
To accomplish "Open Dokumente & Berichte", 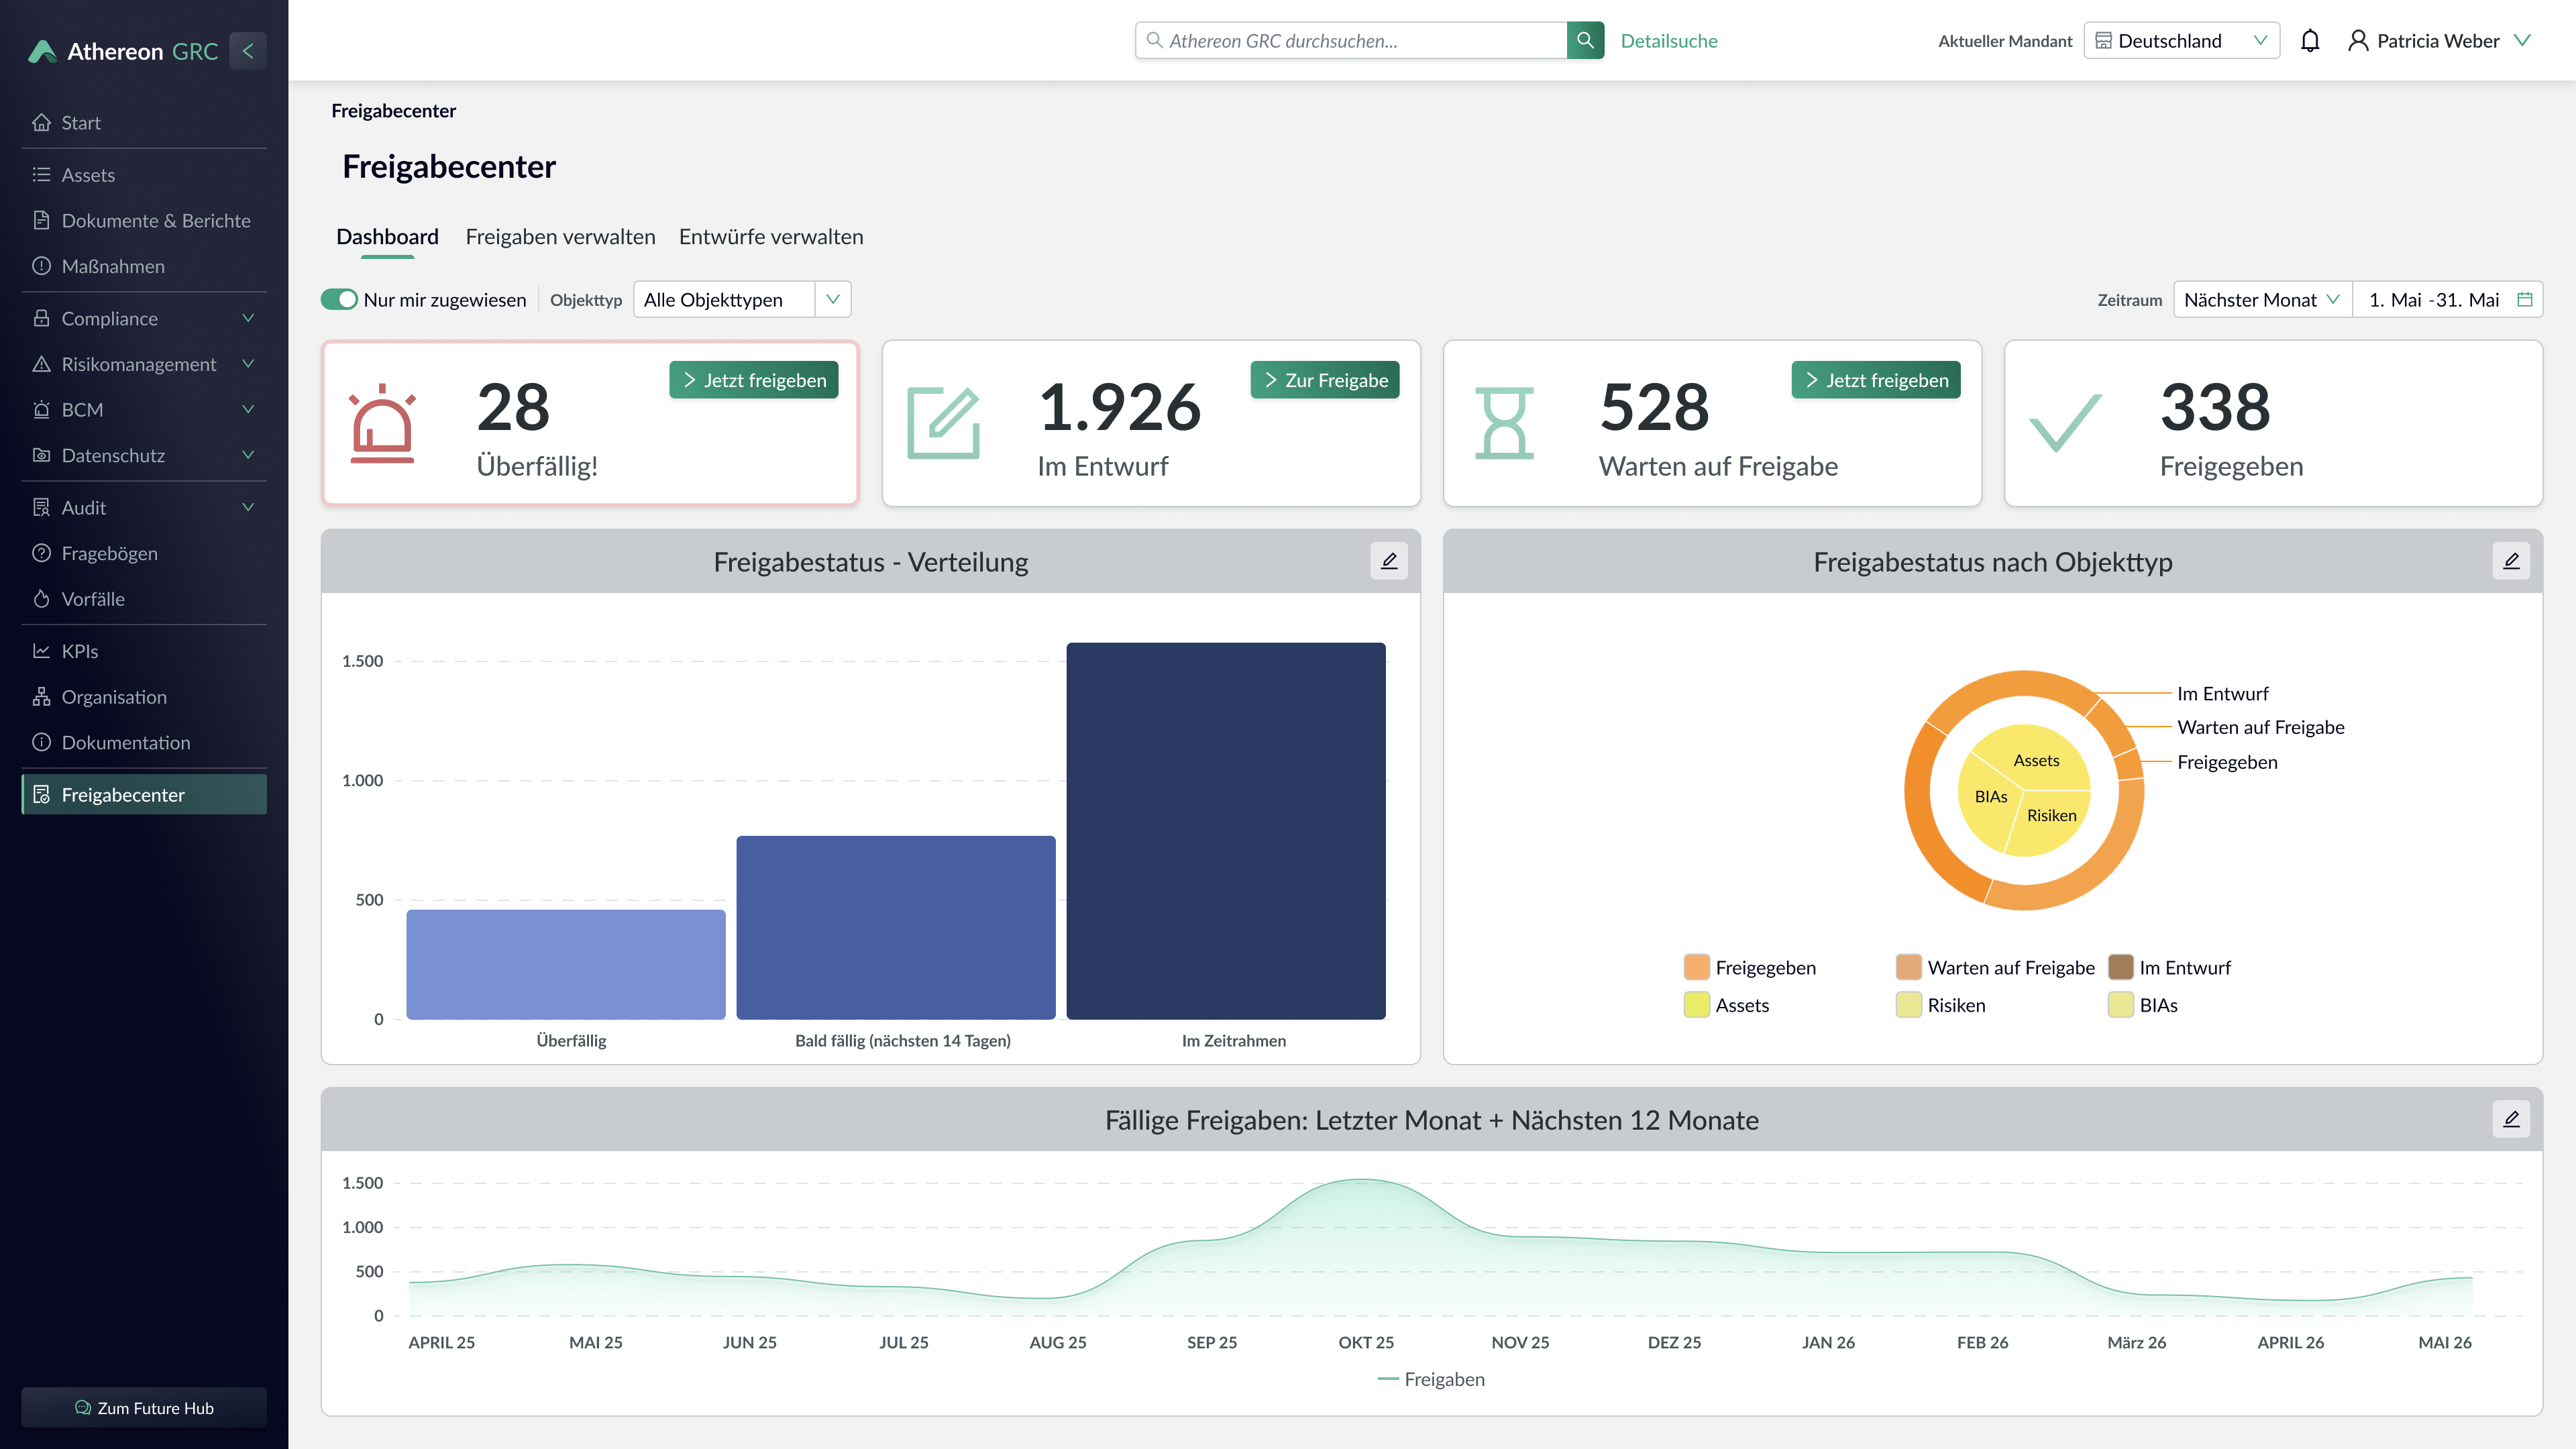I will tap(156, 220).
